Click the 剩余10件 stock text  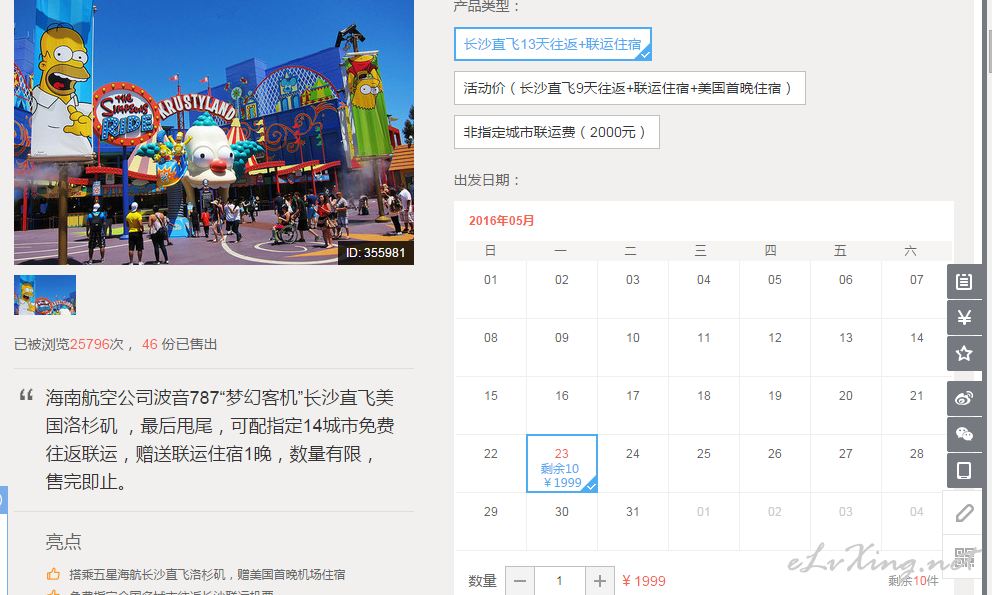point(913,580)
